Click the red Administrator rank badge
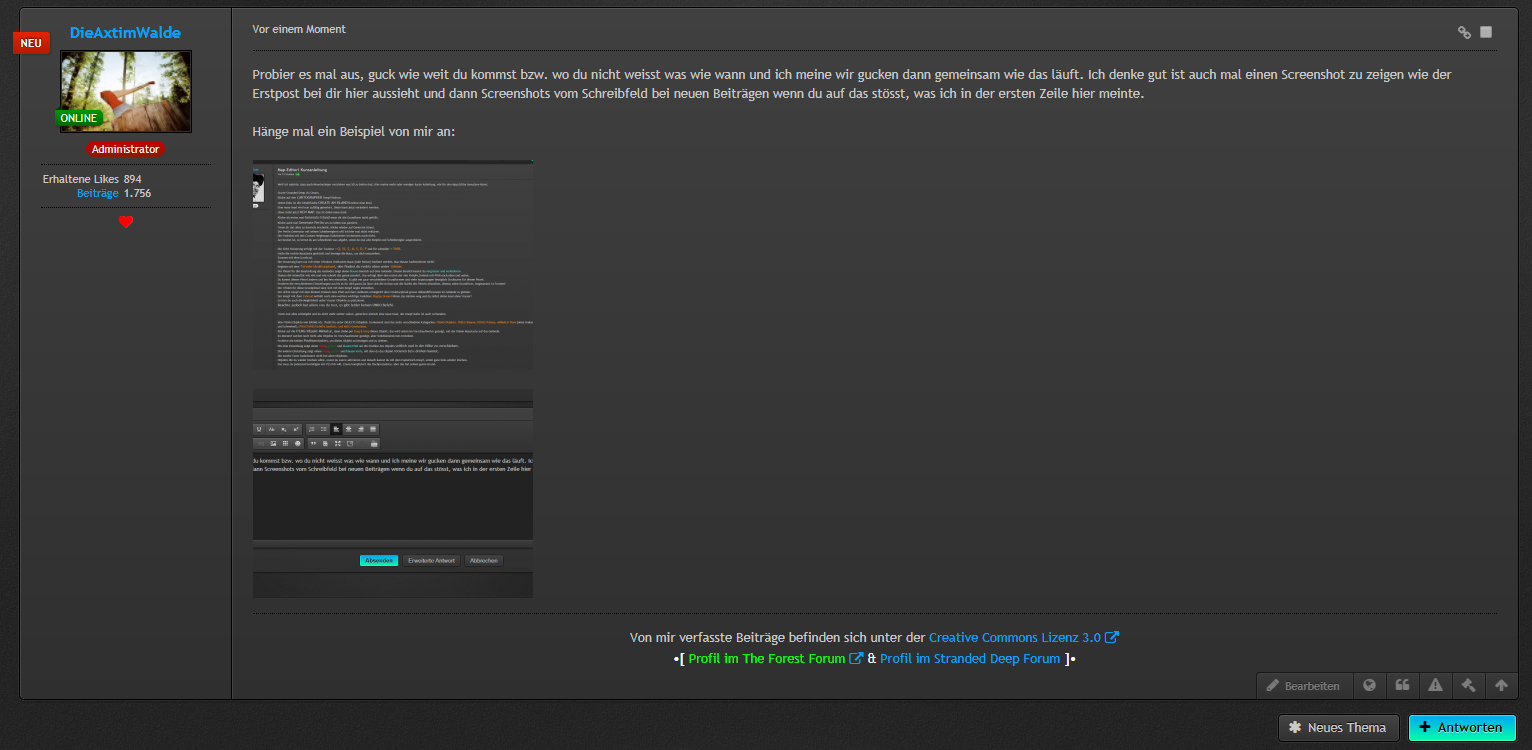Viewport: 1532px width, 750px height. 125,149
